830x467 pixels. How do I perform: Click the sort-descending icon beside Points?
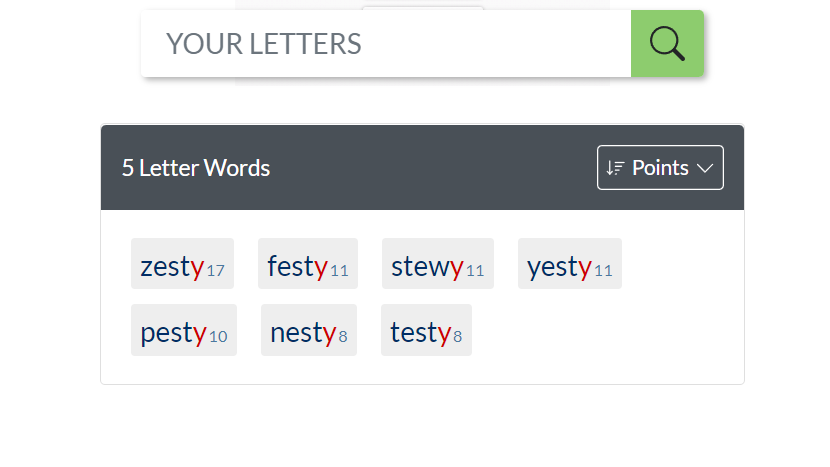point(615,168)
